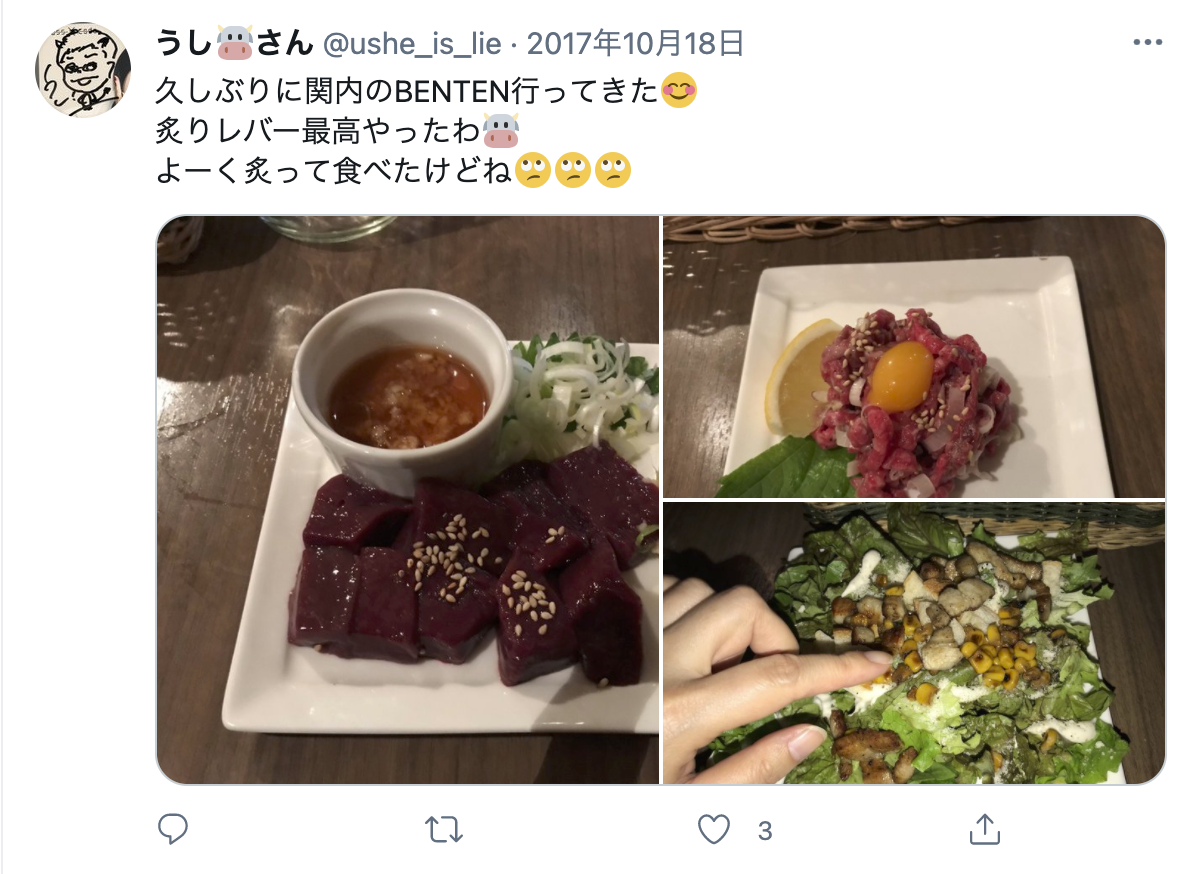Select the text line 炙りレバー最高やったわ

(x=337, y=131)
